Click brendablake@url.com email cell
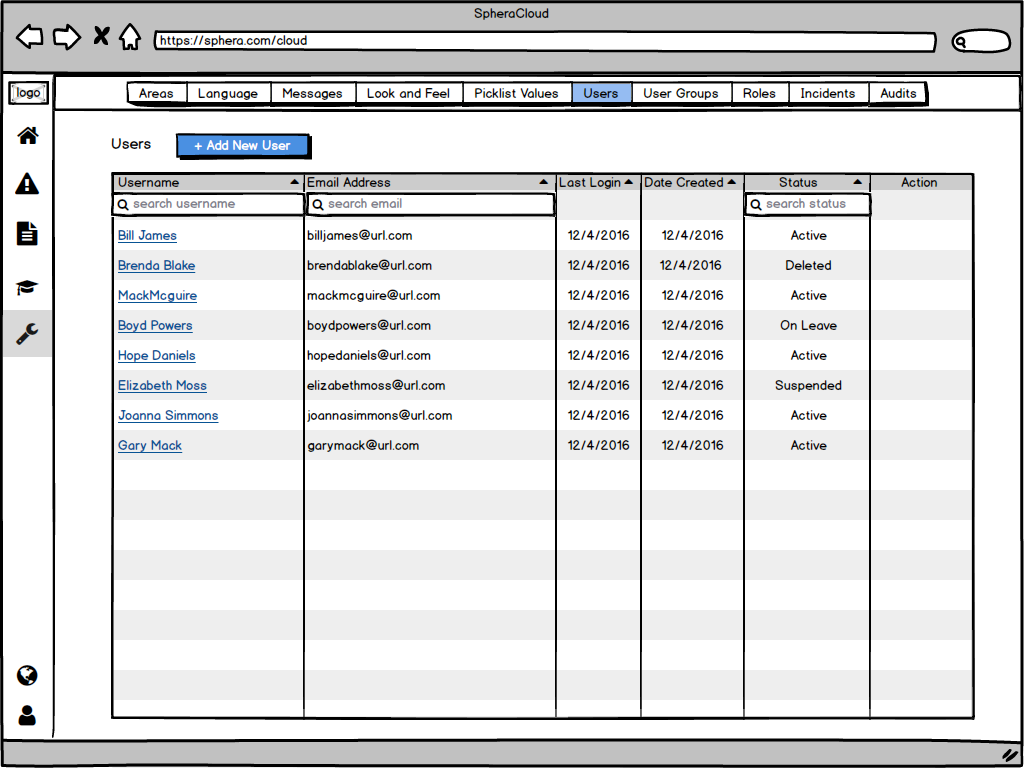This screenshot has width=1024, height=768. pos(370,266)
